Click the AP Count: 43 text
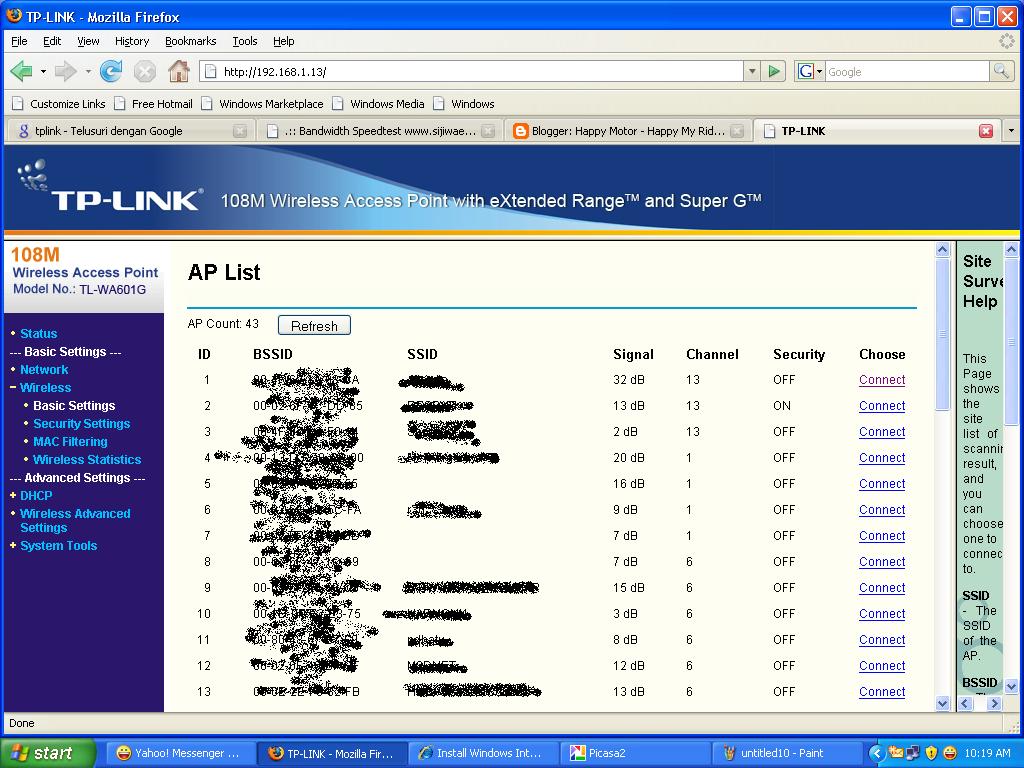 223,324
